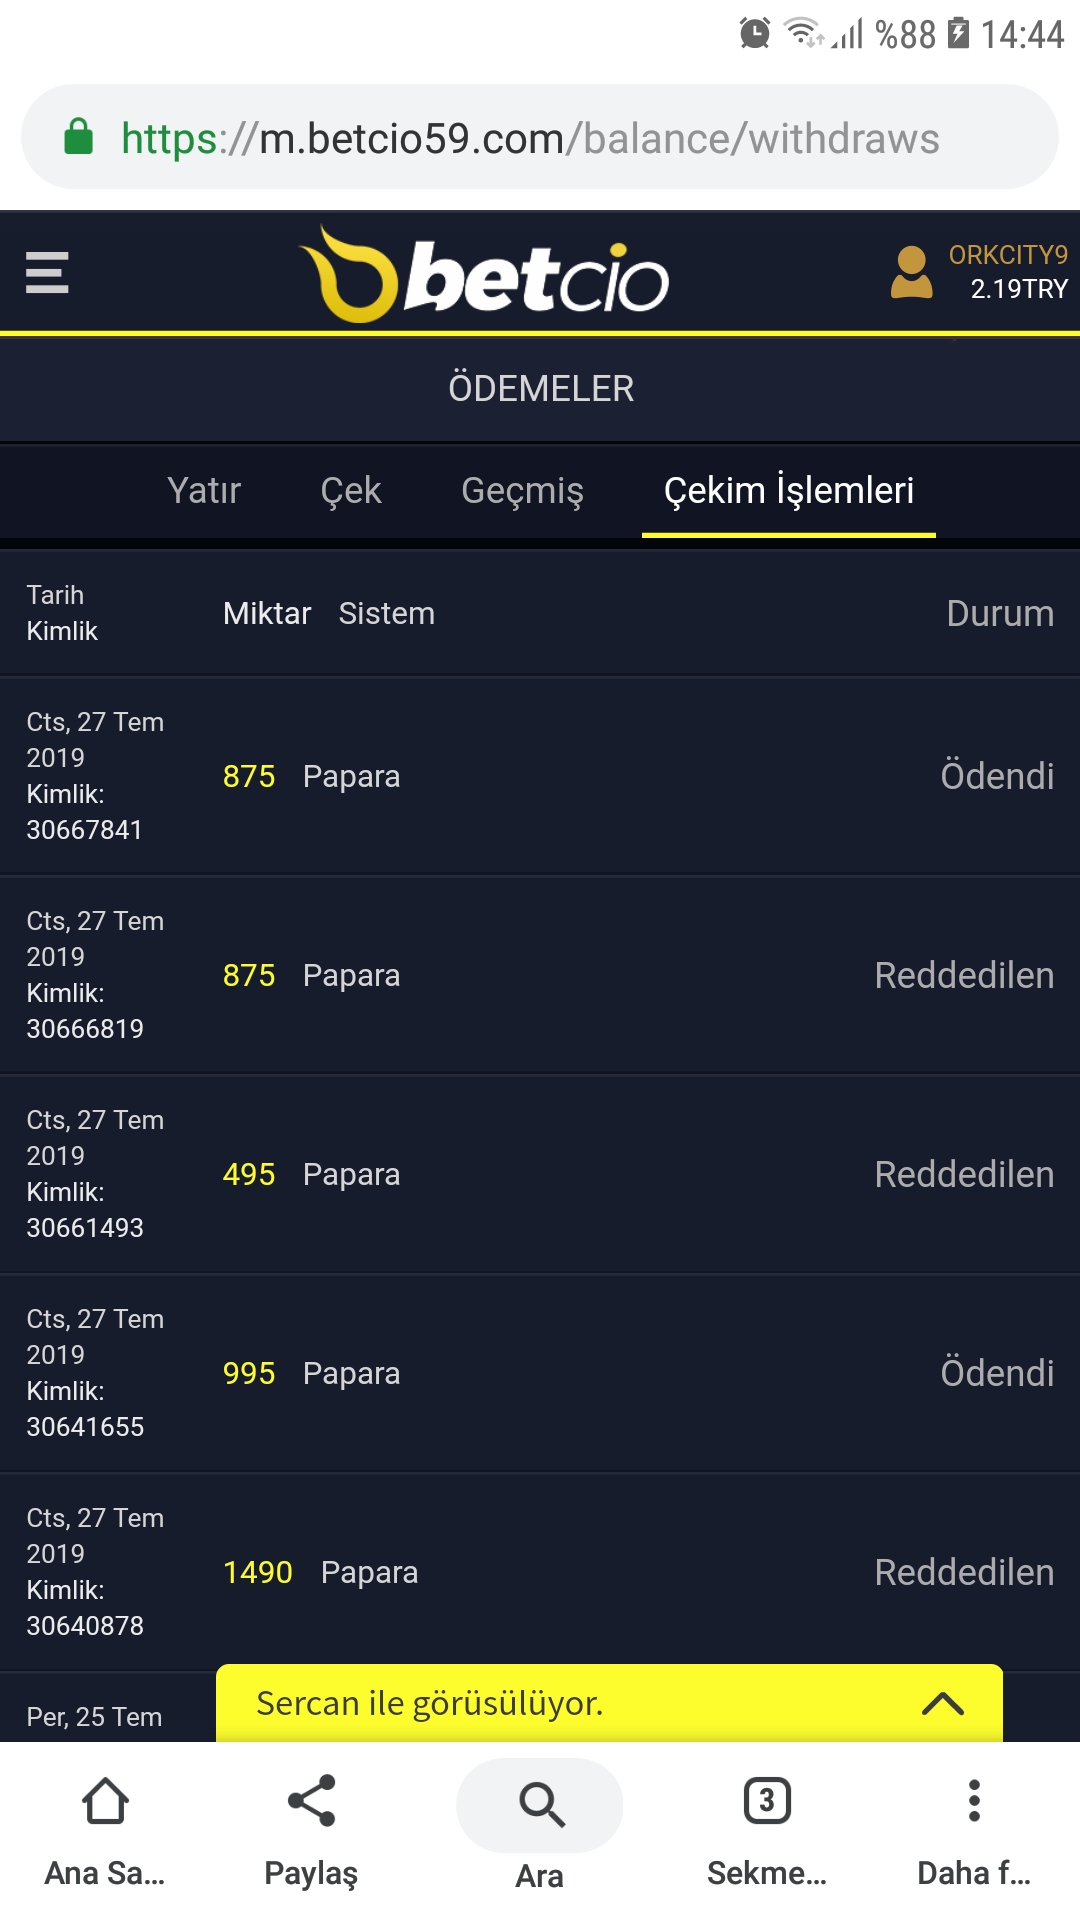This screenshot has height=1920, width=1080.
Task: Open the Geçmiş tab
Action: [x=522, y=491]
